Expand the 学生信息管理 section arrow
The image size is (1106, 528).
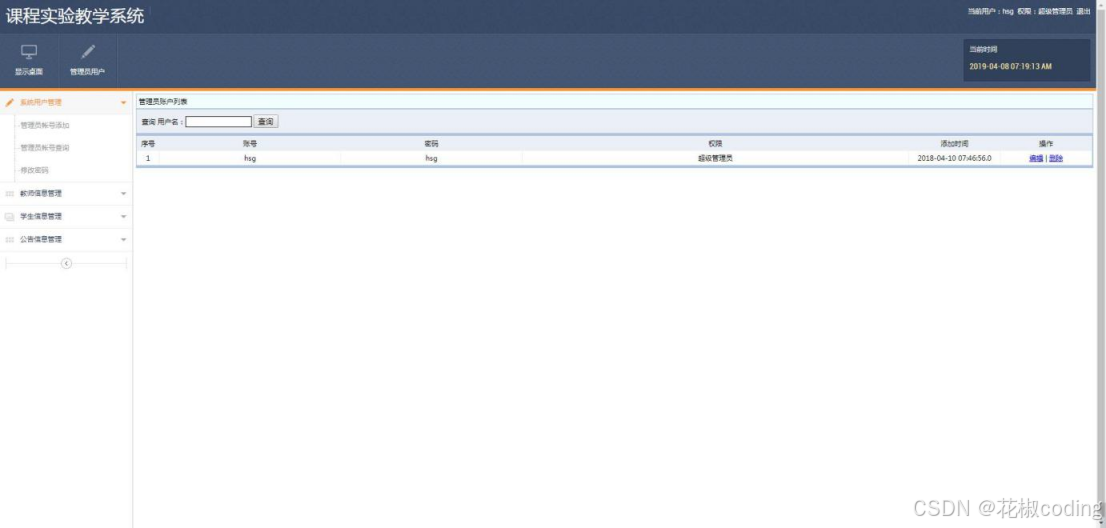[123, 216]
